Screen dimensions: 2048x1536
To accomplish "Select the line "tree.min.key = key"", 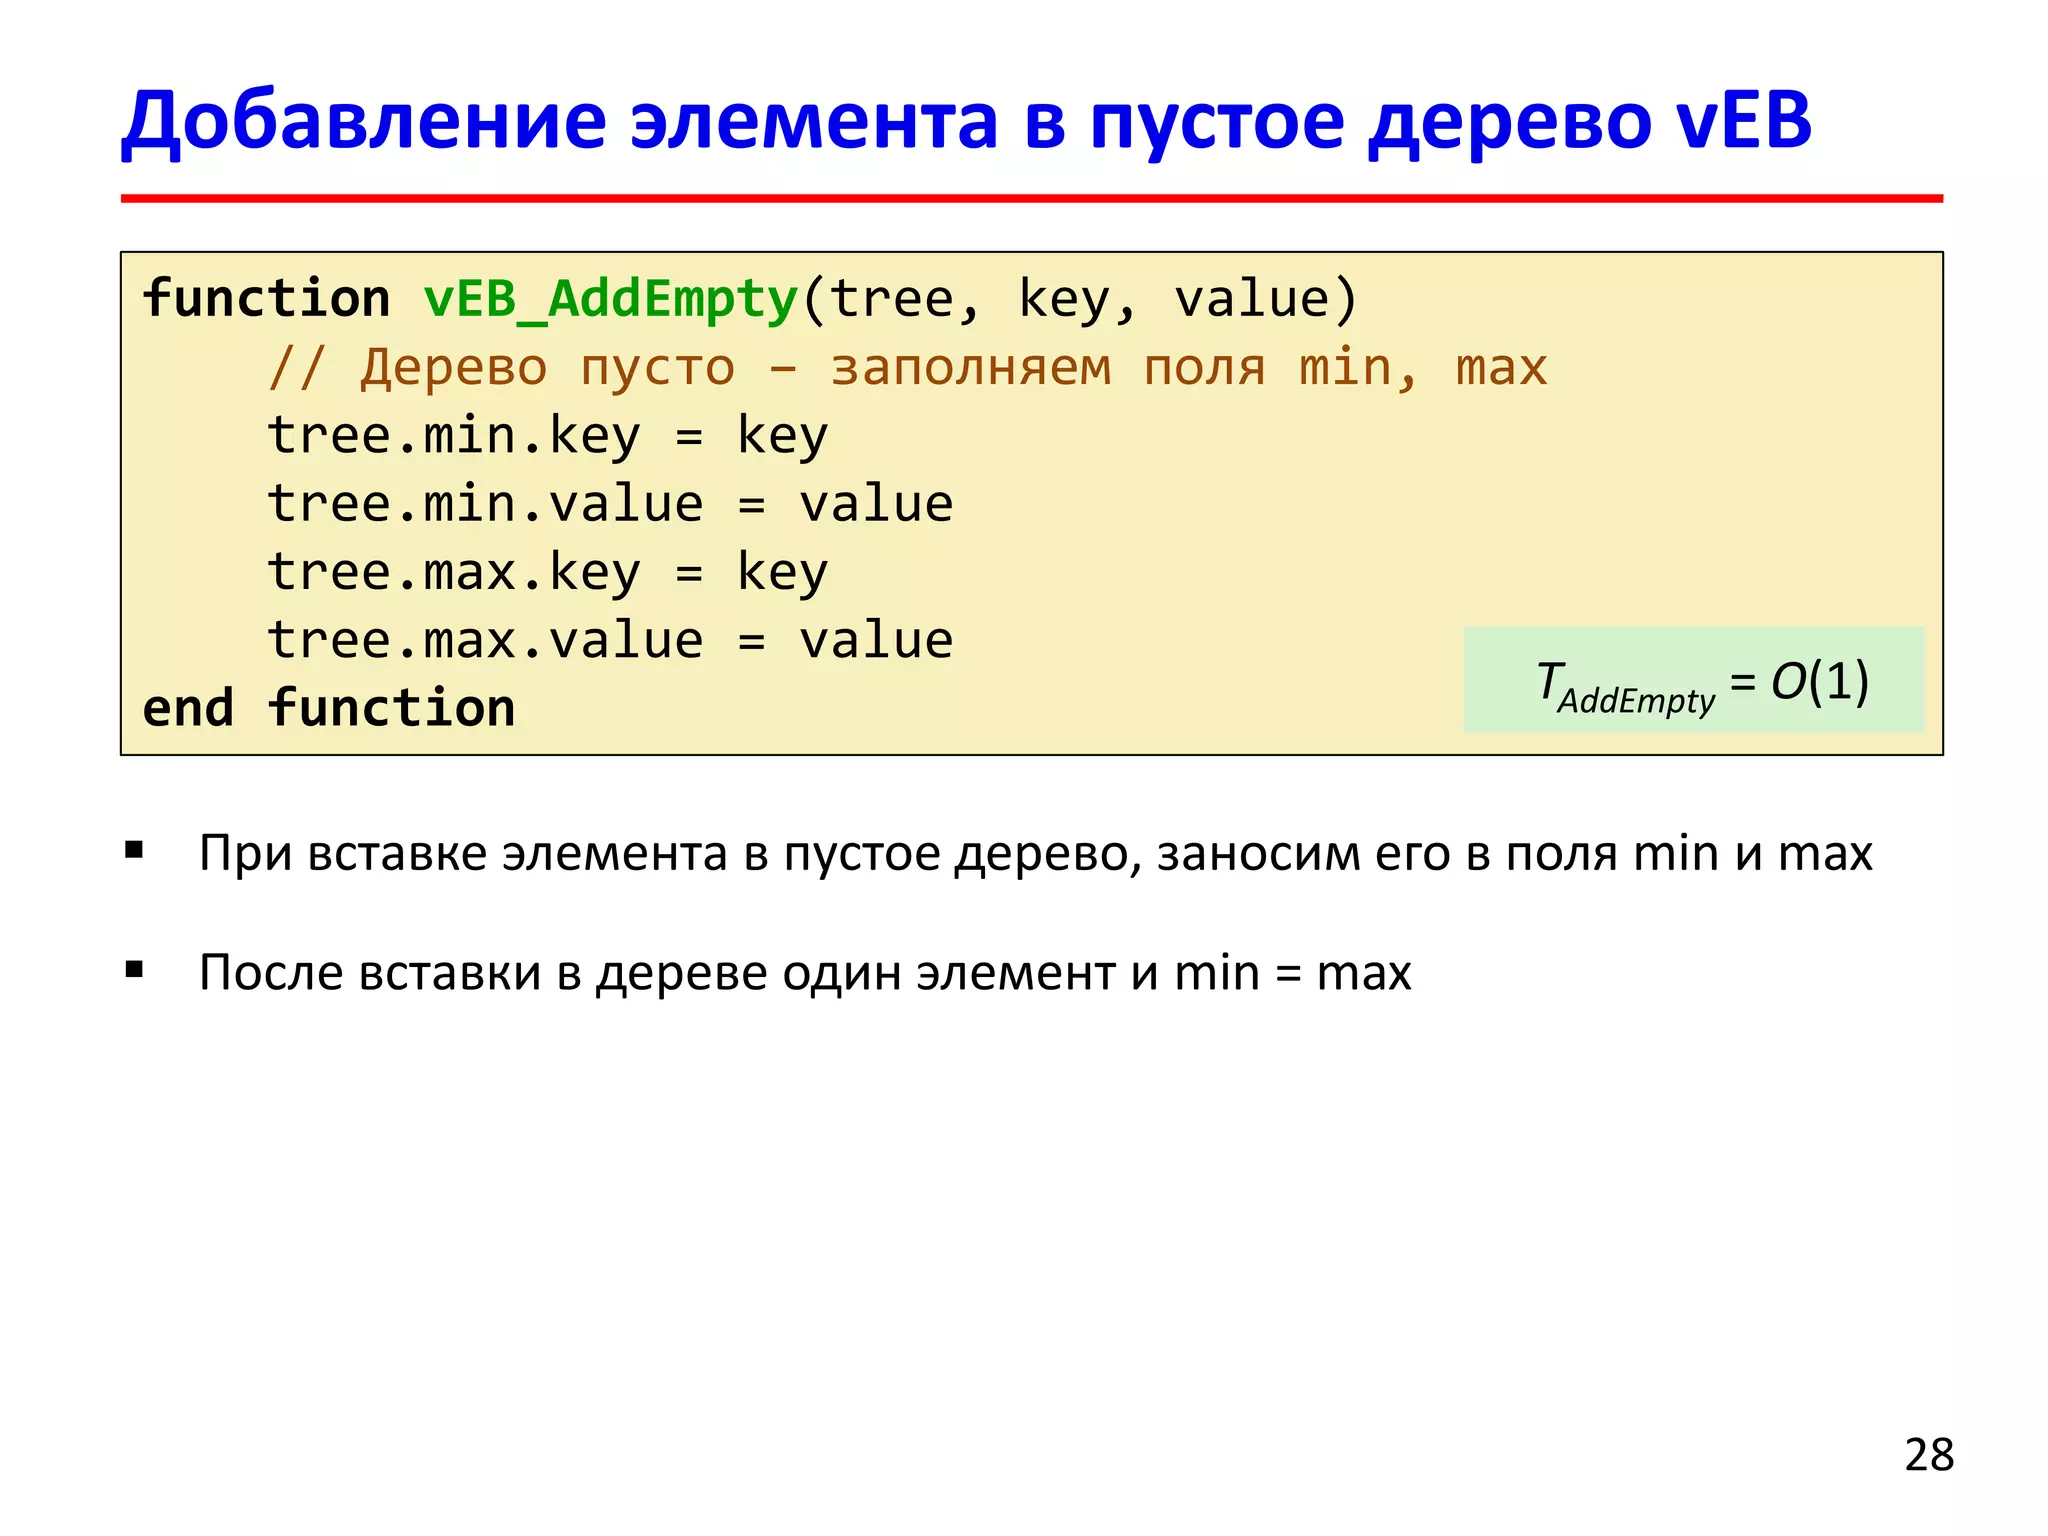I will [548, 436].
